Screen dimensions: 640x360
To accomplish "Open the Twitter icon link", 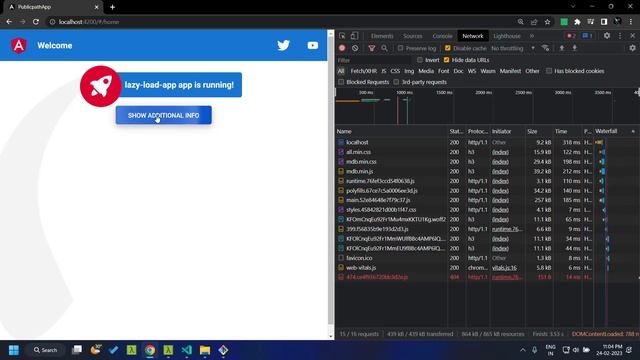I will [283, 45].
